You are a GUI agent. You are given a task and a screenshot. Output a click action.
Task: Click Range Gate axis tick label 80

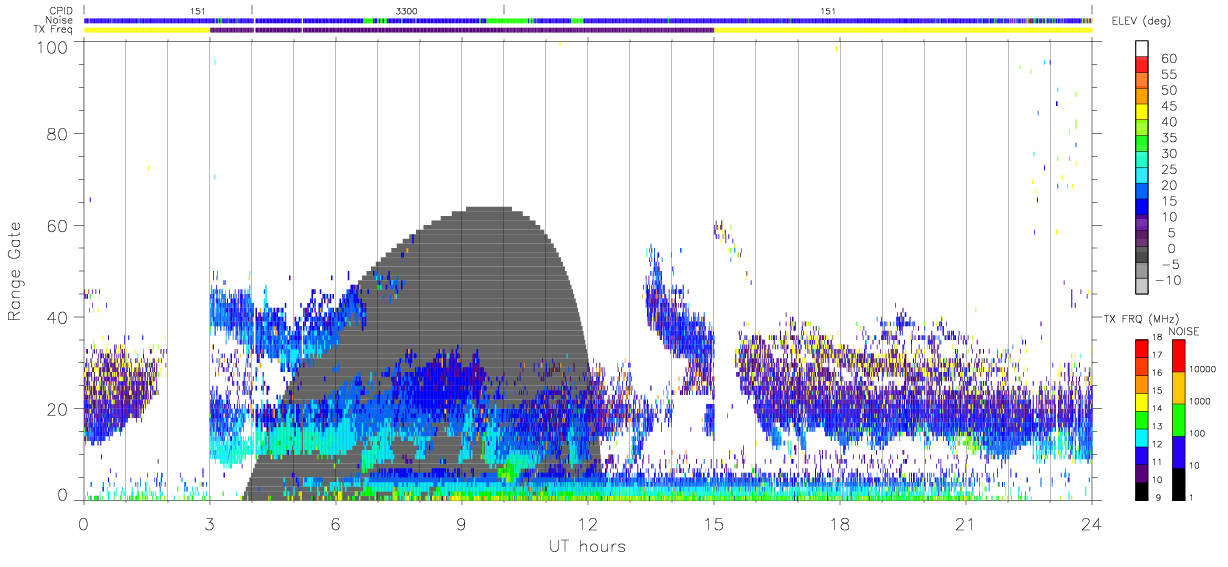pyautogui.click(x=58, y=133)
